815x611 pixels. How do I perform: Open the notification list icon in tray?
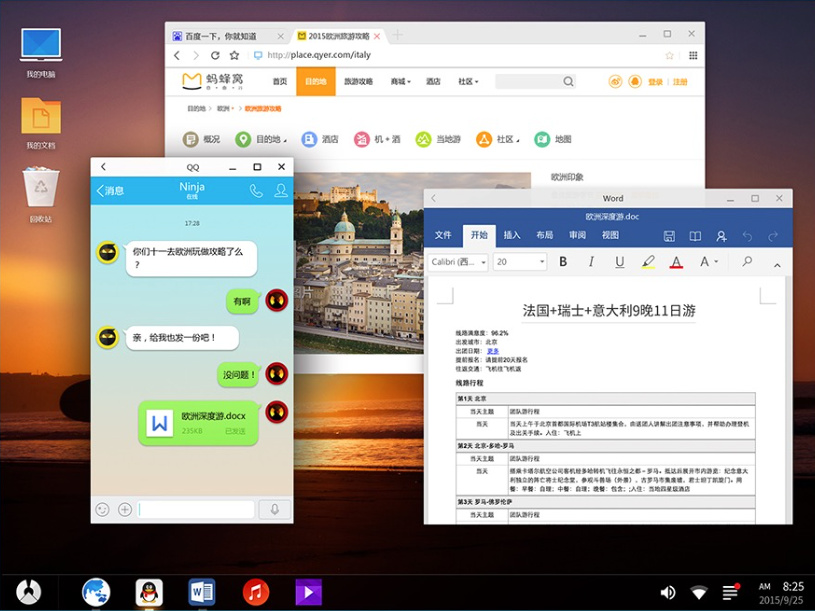731,592
